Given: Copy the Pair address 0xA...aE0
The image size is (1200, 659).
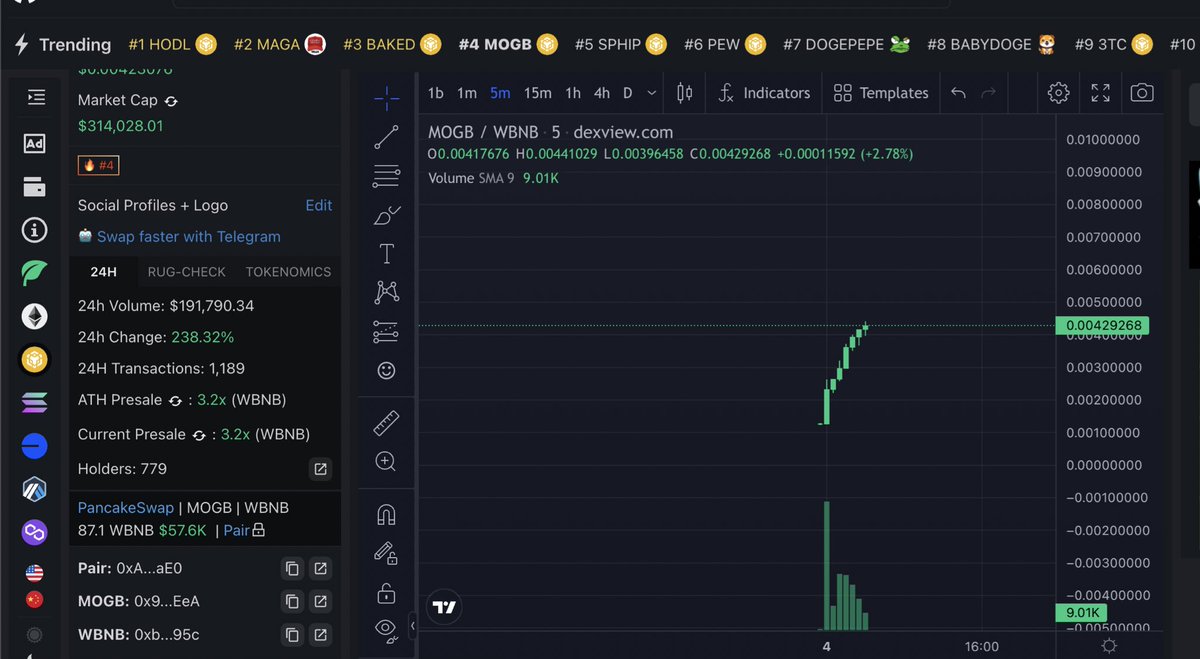Looking at the screenshot, I should coord(292,569).
